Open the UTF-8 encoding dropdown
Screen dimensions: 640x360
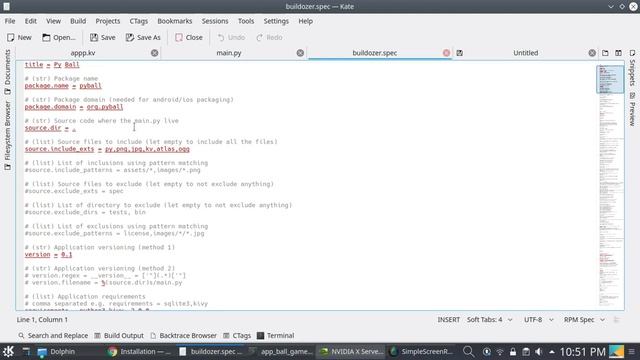[539, 320]
